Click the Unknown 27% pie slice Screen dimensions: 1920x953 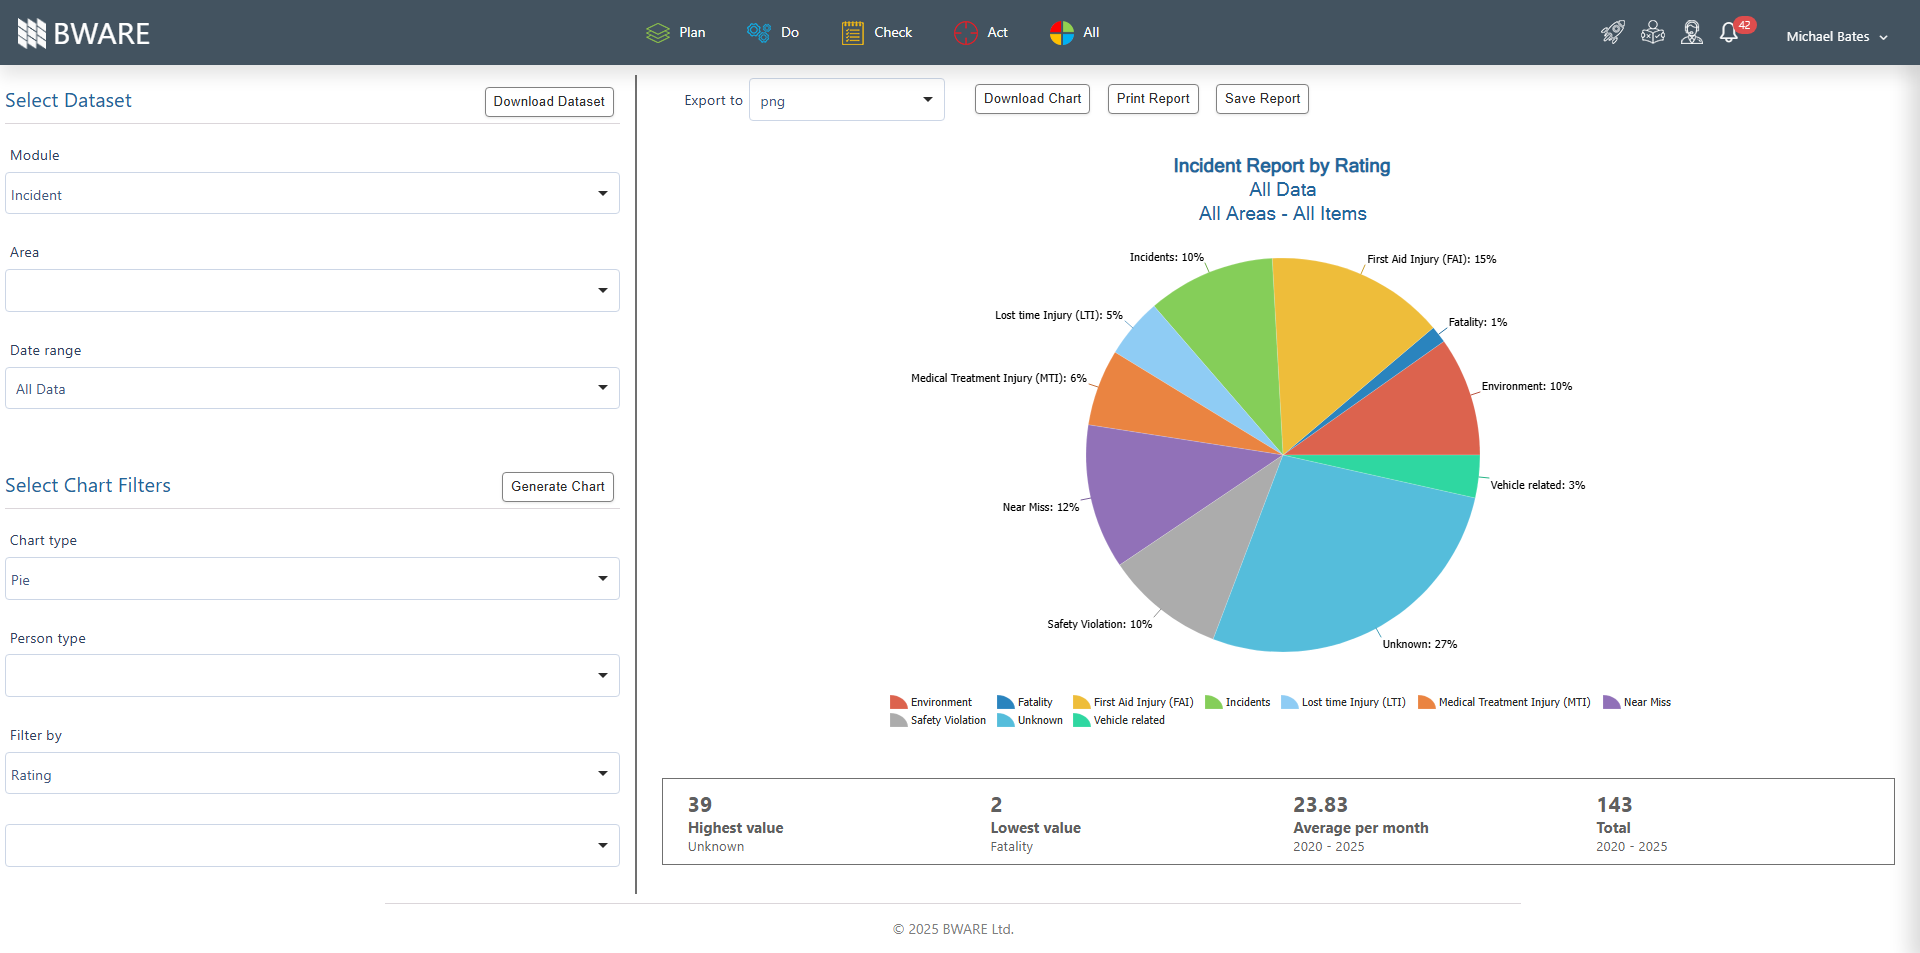click(x=1340, y=560)
